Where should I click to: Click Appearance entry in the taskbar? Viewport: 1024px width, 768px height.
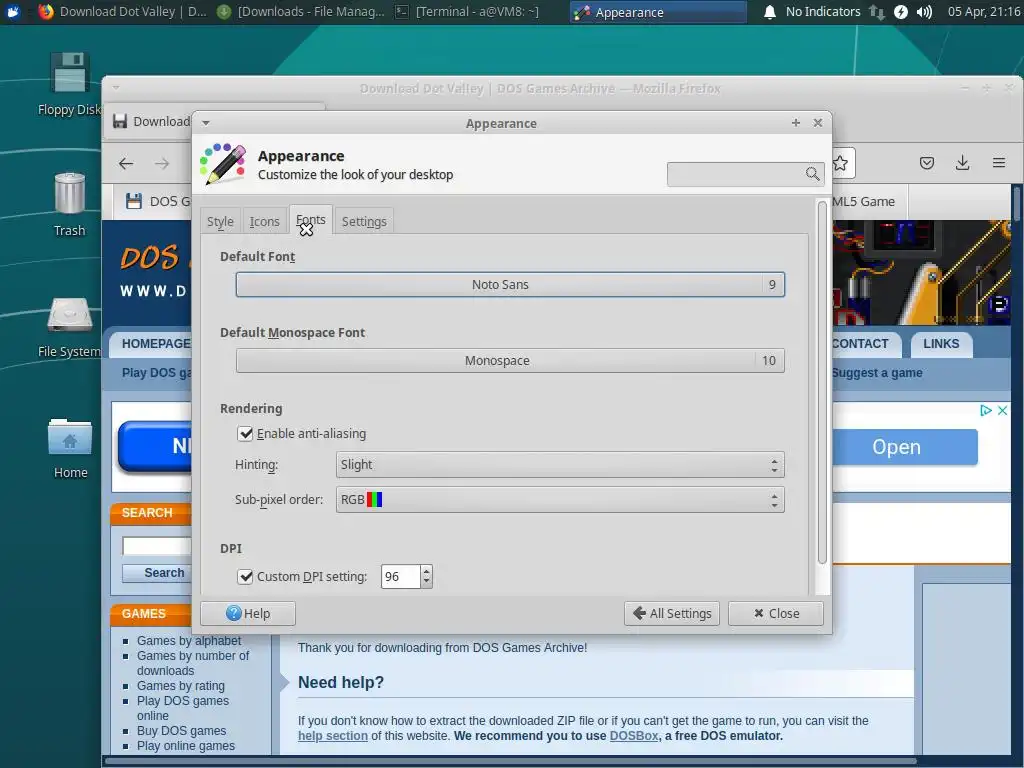(658, 12)
